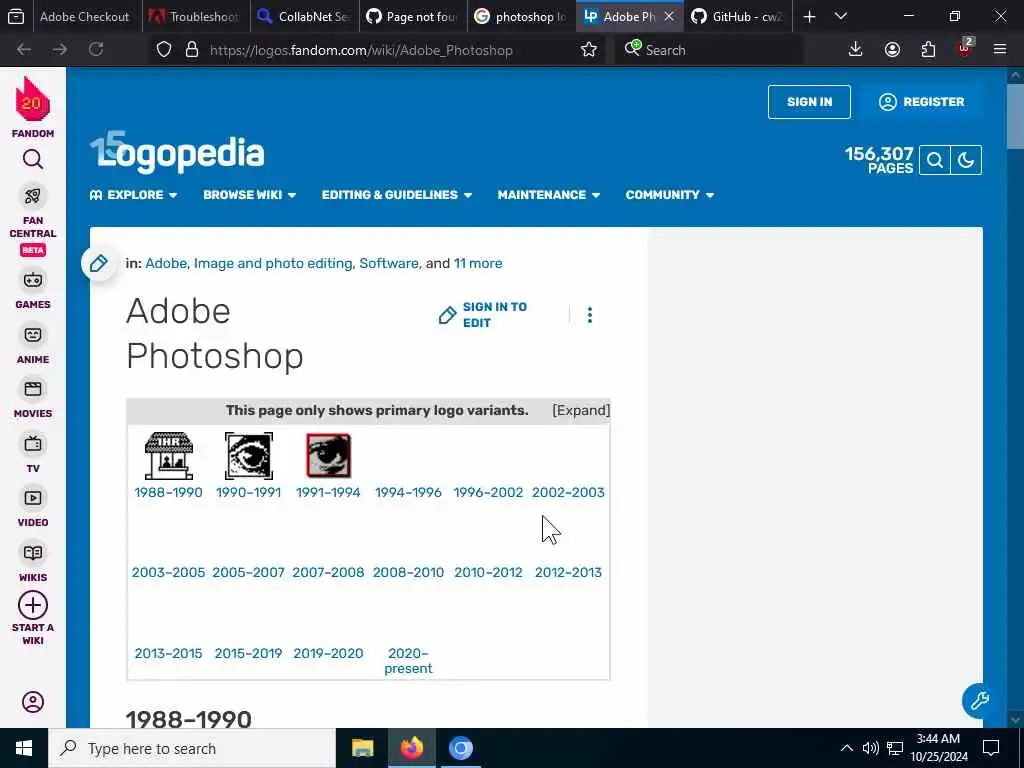Screen dimensions: 1024x768
Task: Open the Windows Start menu
Action: pyautogui.click(x=24, y=748)
